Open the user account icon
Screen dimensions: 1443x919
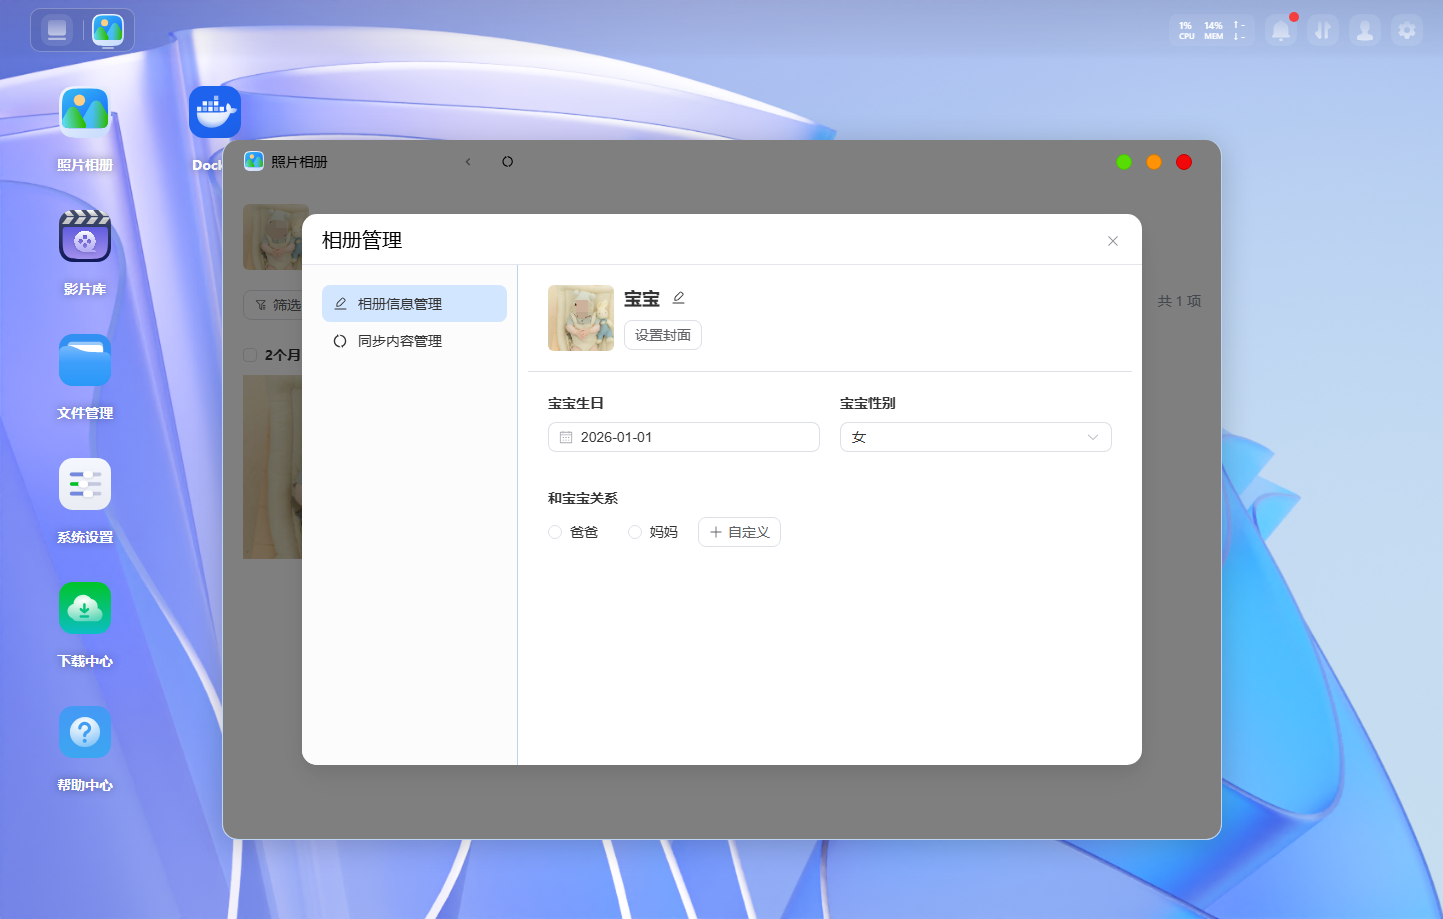1365,31
